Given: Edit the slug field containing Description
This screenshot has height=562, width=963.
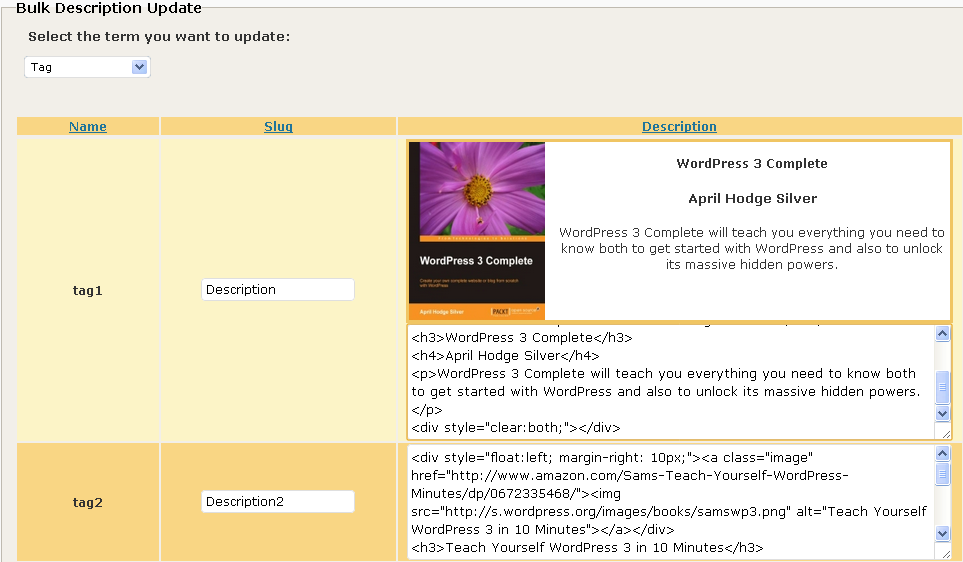Looking at the screenshot, I should pyautogui.click(x=278, y=290).
